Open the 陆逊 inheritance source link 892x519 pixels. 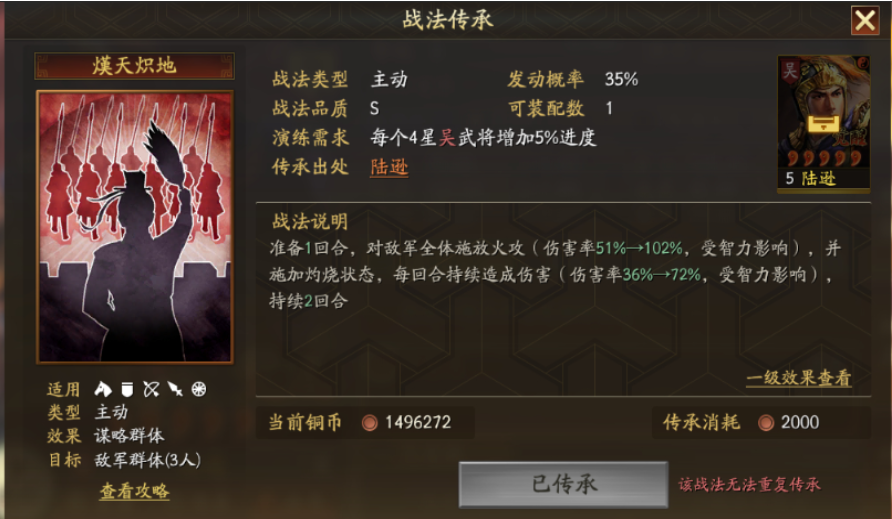(389, 167)
